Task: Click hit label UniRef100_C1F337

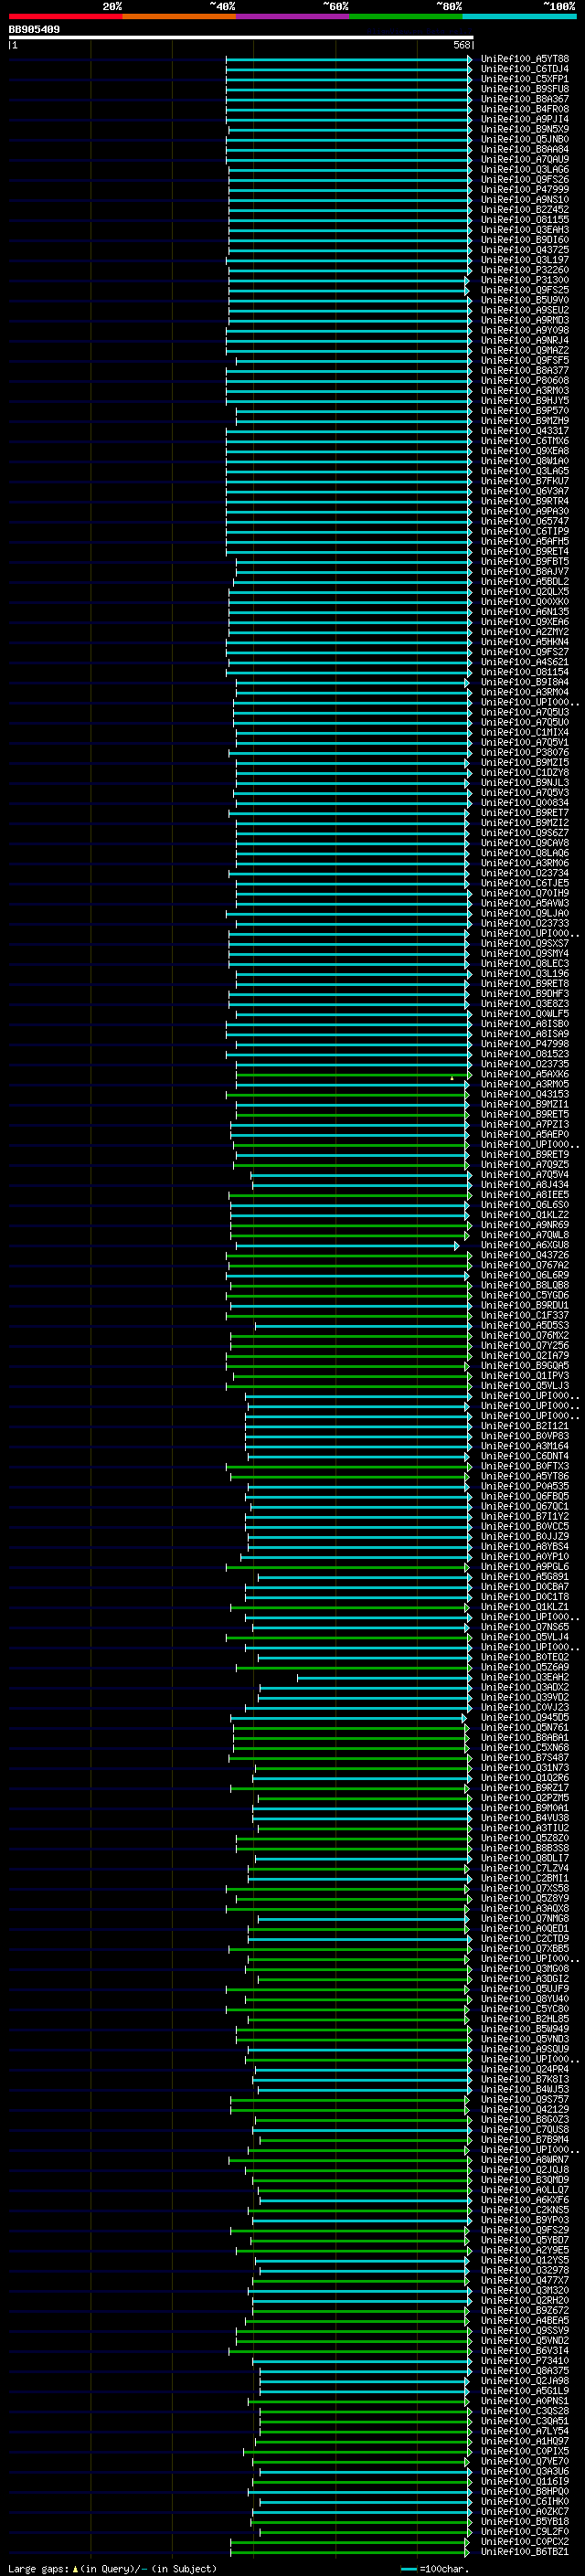Action: (525, 1315)
